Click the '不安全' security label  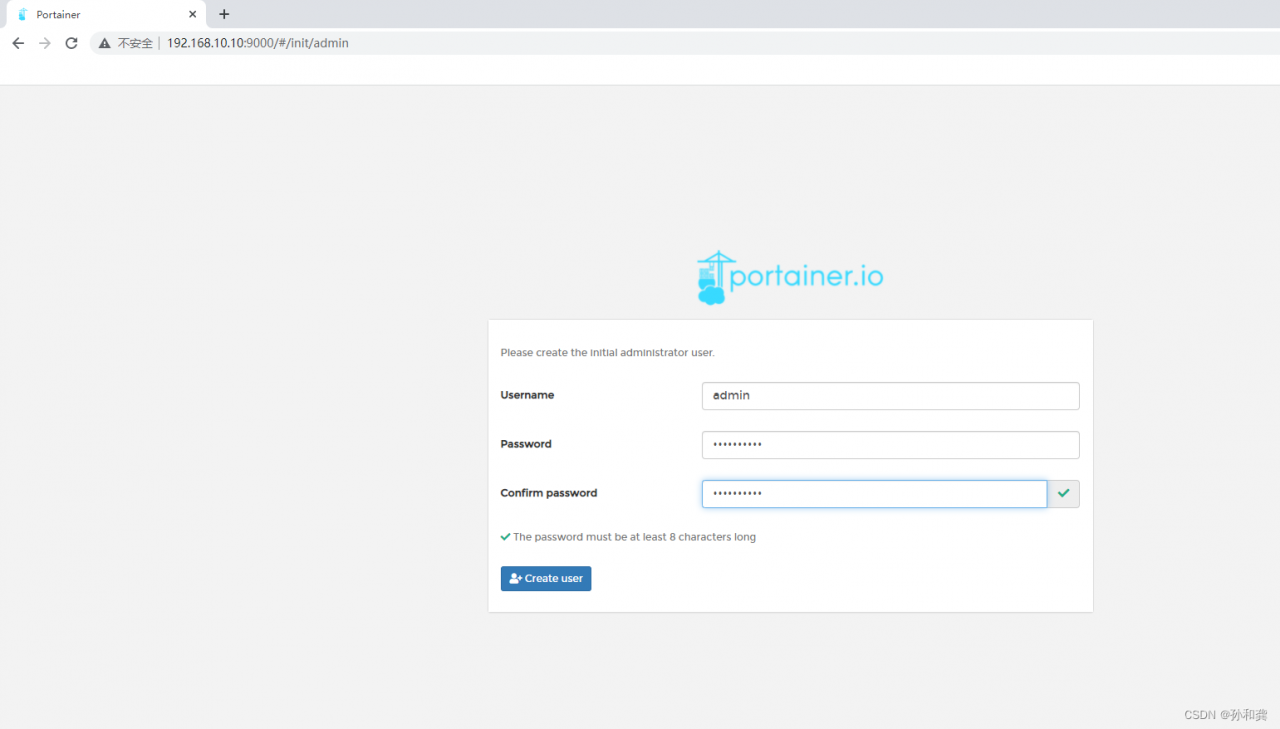click(135, 43)
